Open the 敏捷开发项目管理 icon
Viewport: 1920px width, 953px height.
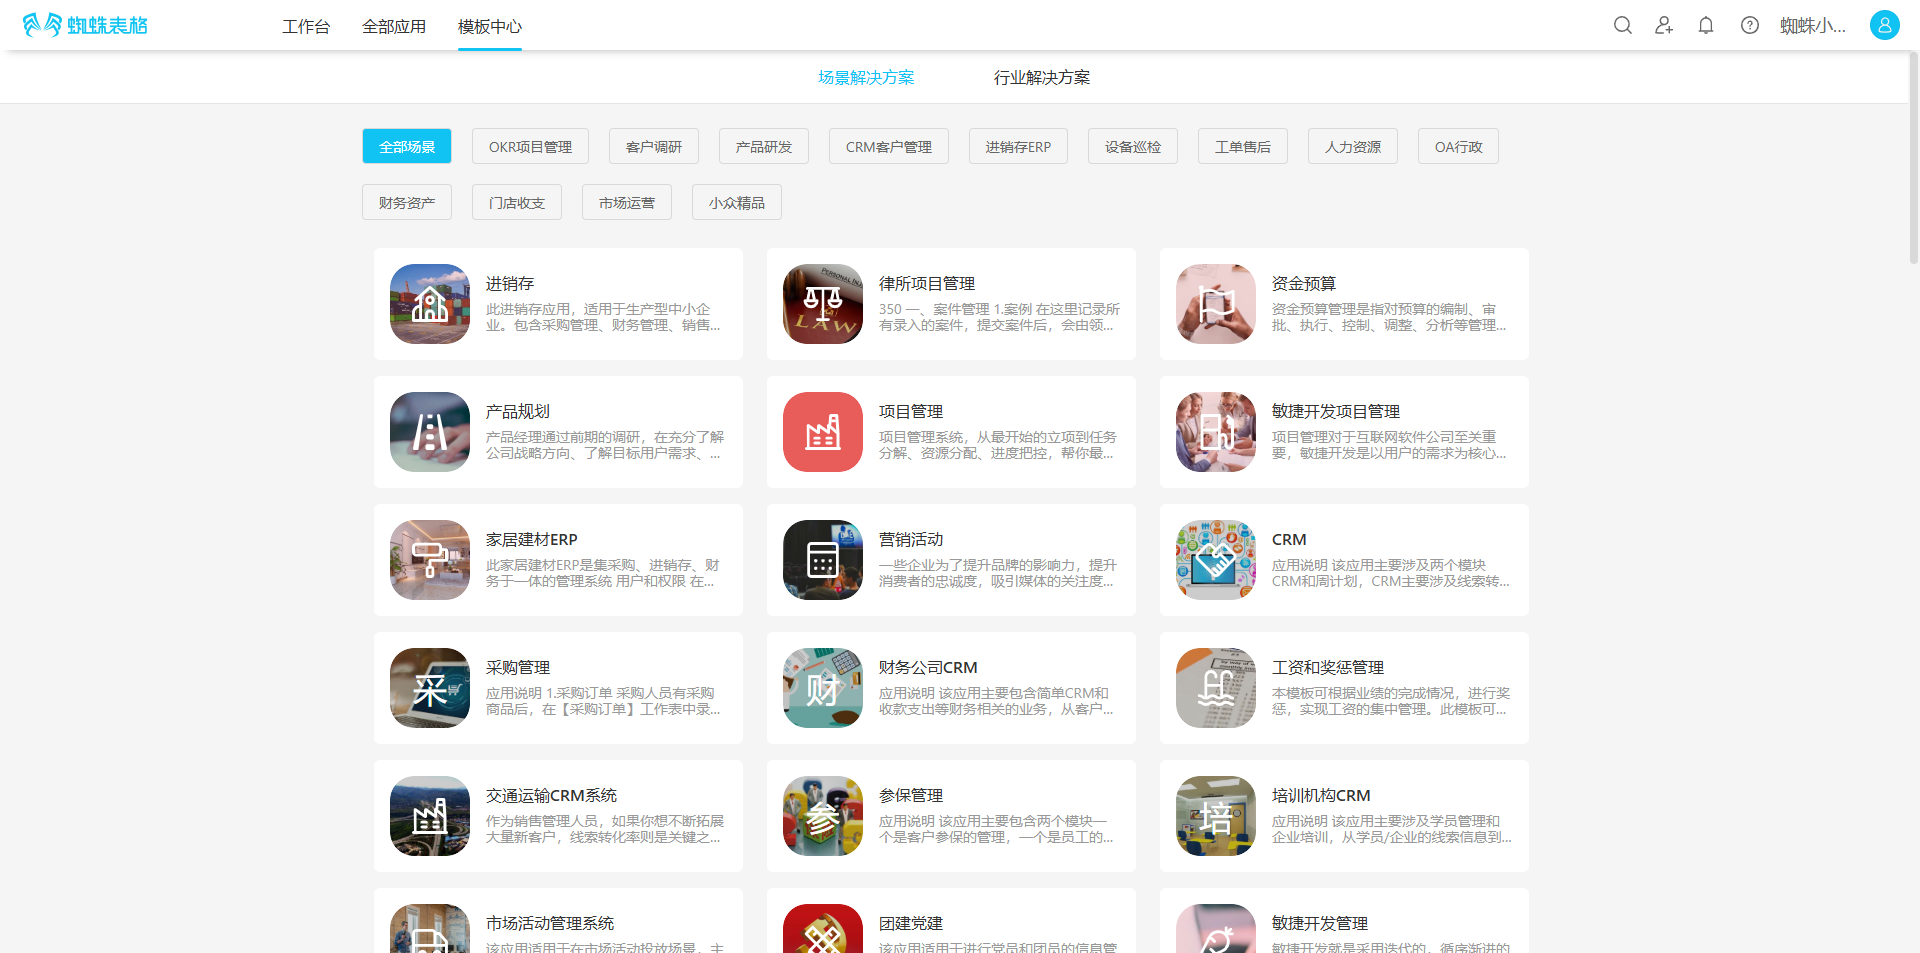[x=1216, y=432]
